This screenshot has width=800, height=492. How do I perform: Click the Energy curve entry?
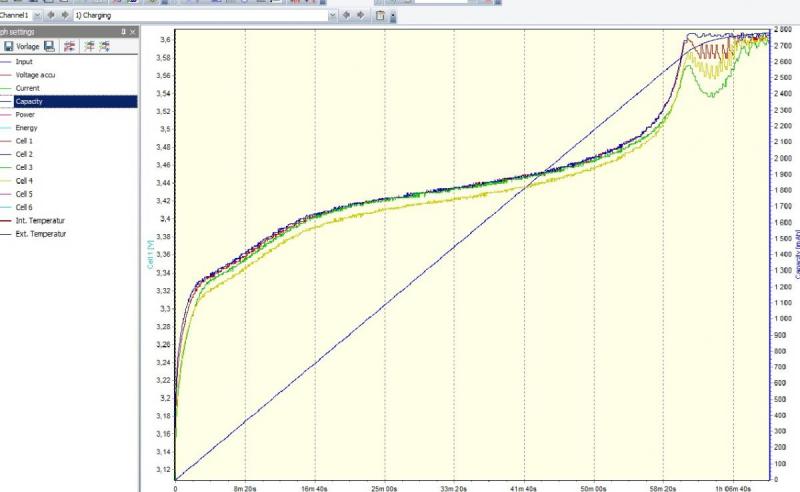pos(26,128)
